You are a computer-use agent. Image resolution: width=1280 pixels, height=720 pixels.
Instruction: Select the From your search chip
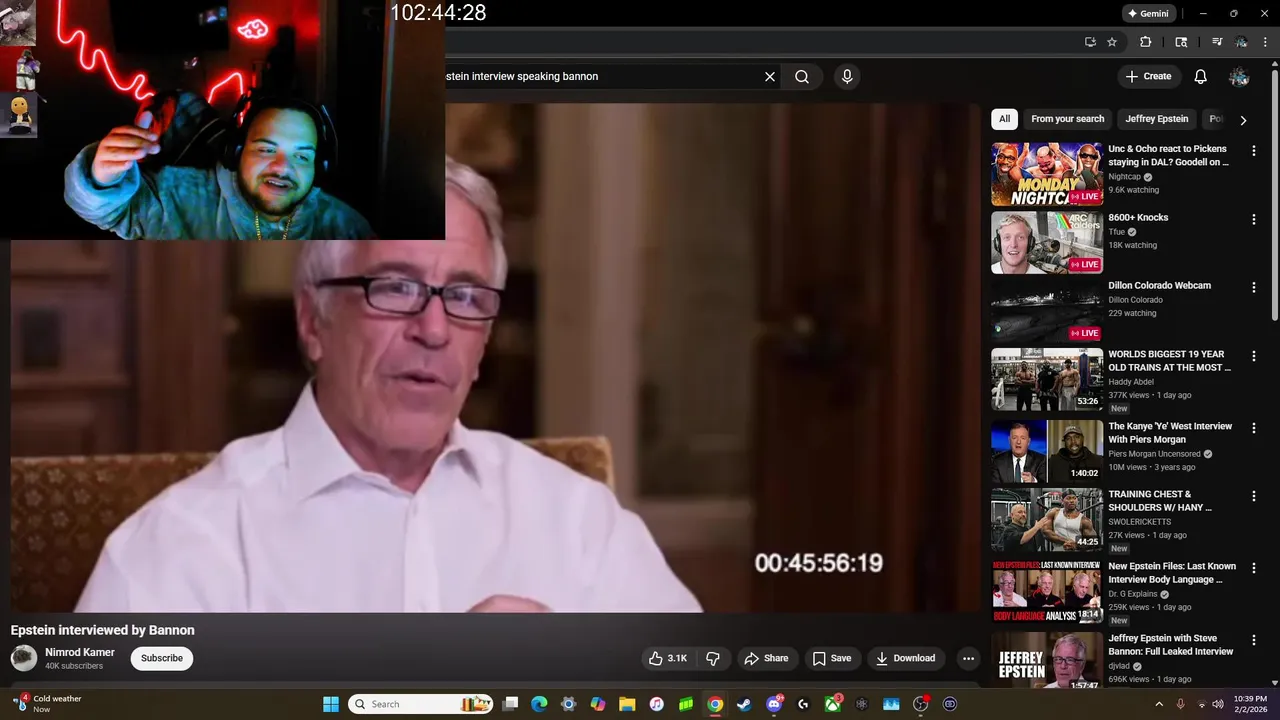[x=1068, y=119]
